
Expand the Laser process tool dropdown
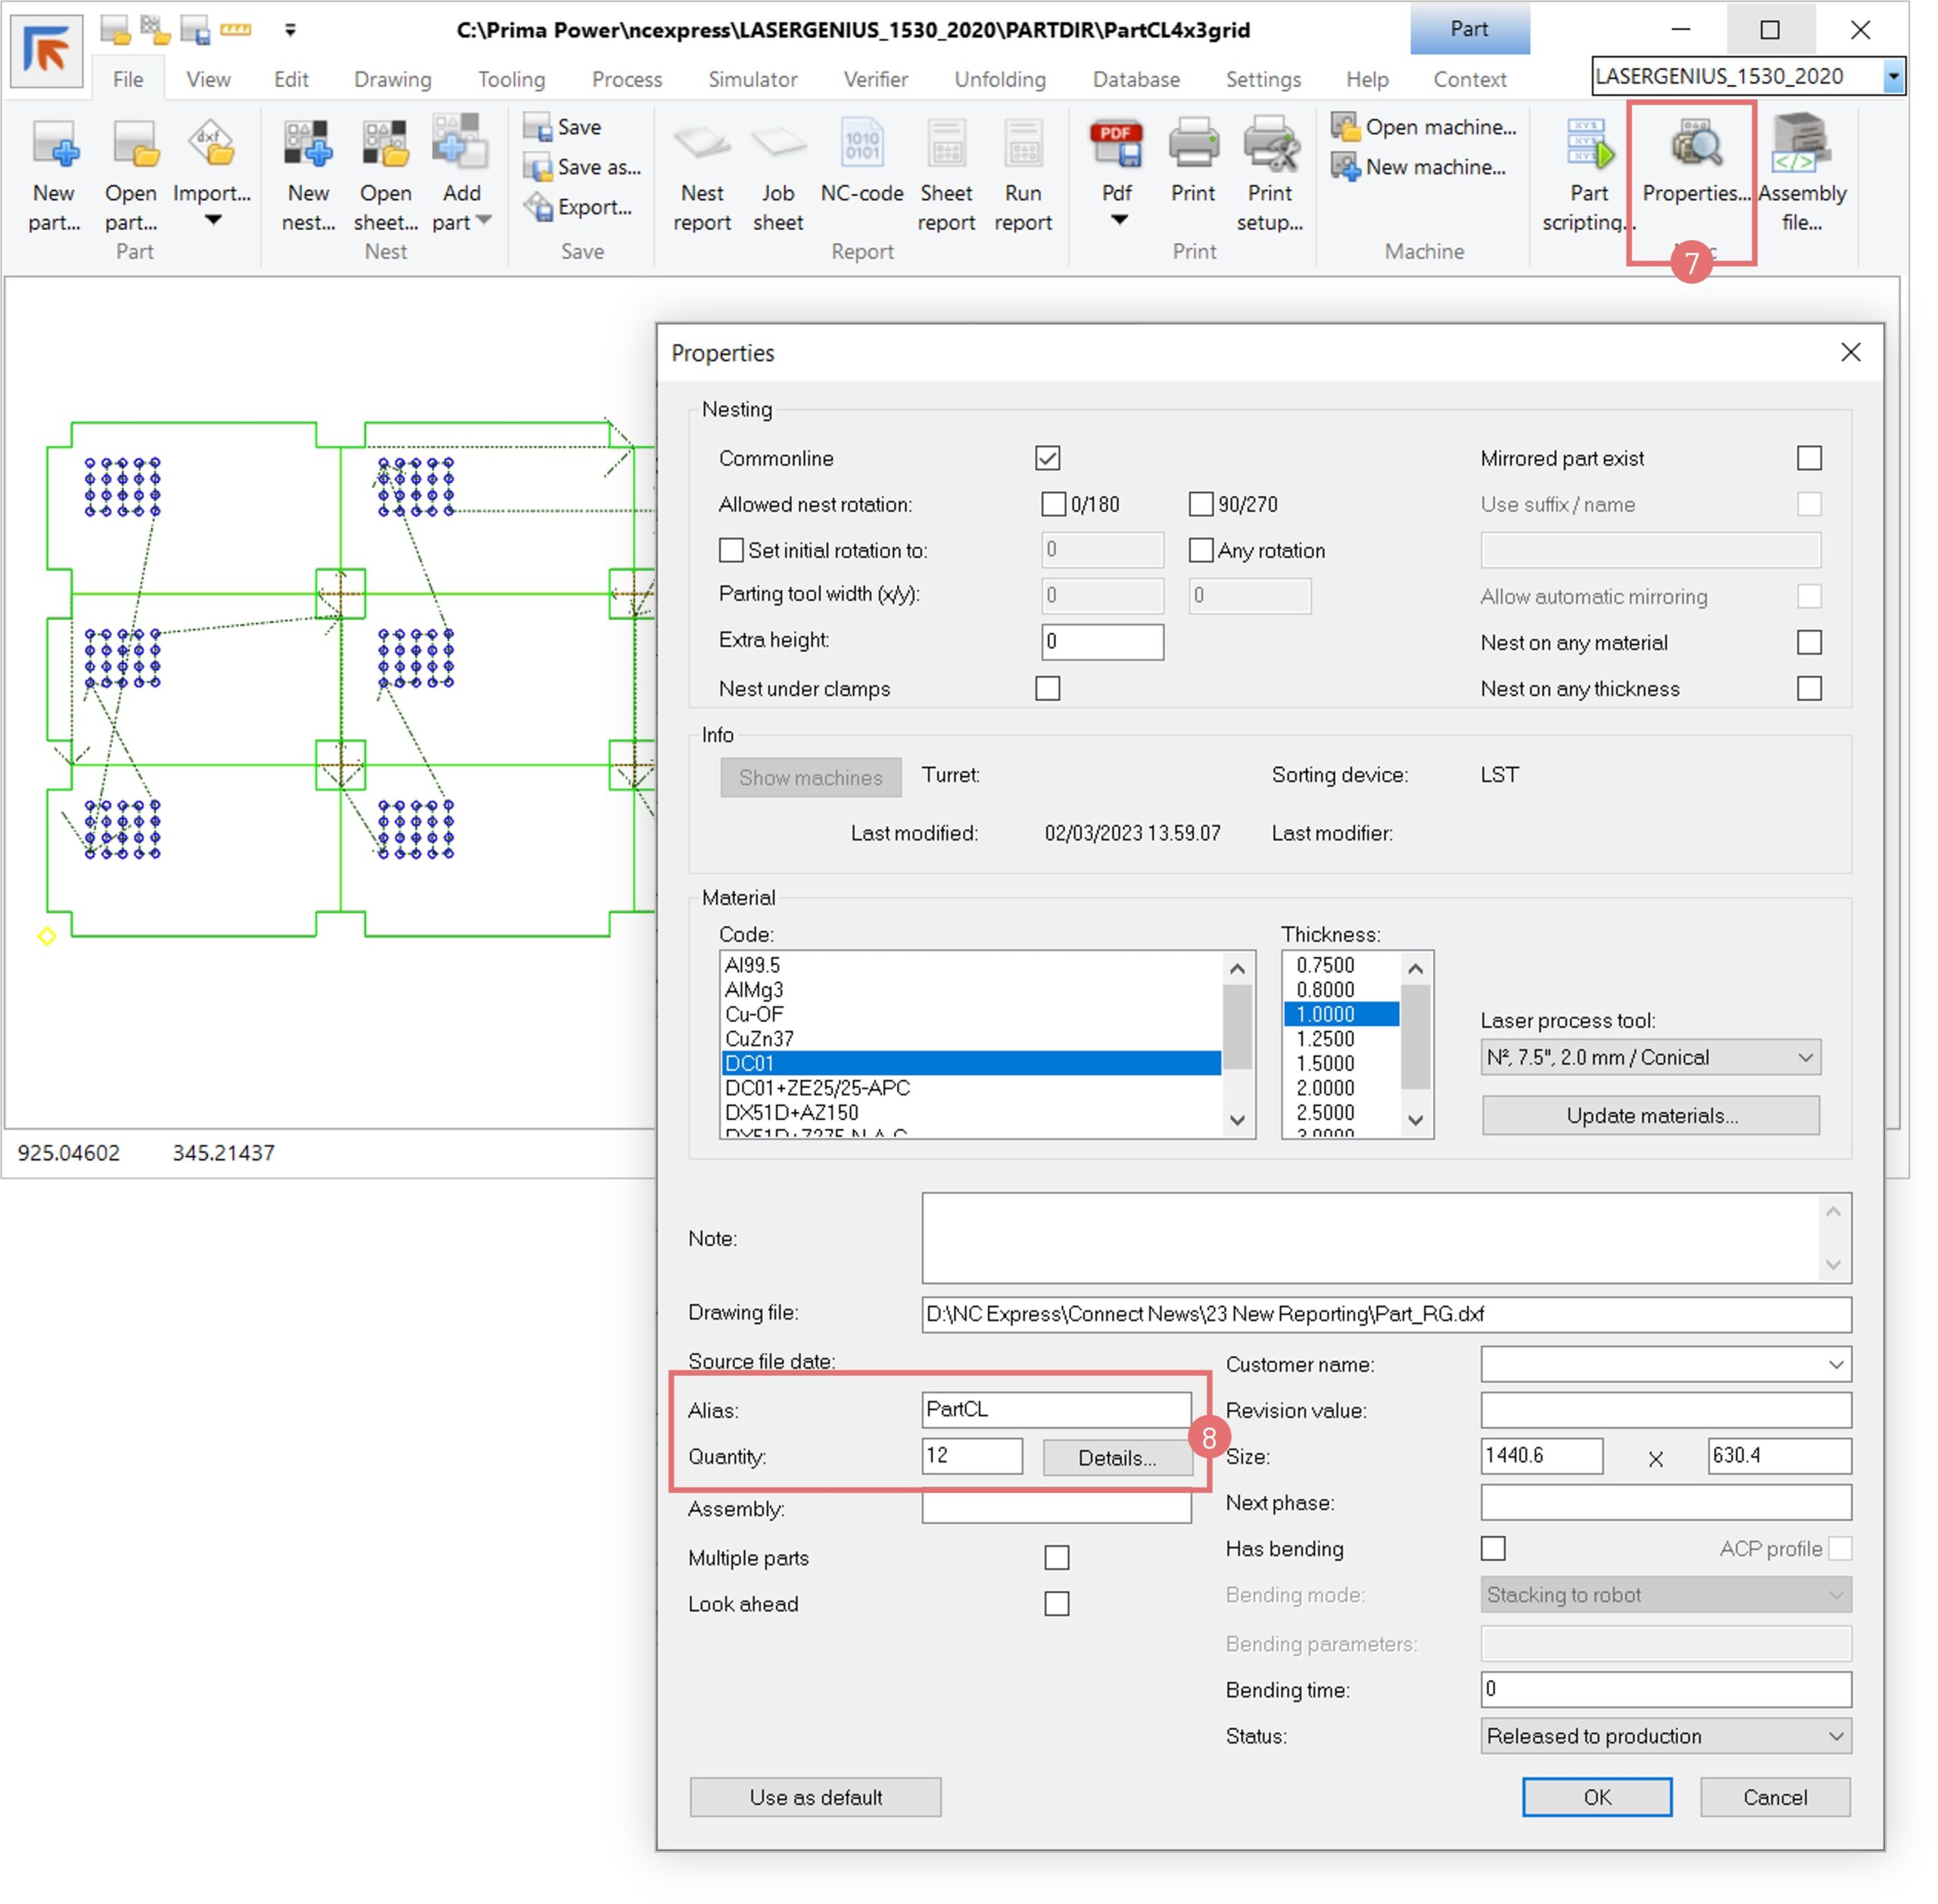click(x=1650, y=1057)
